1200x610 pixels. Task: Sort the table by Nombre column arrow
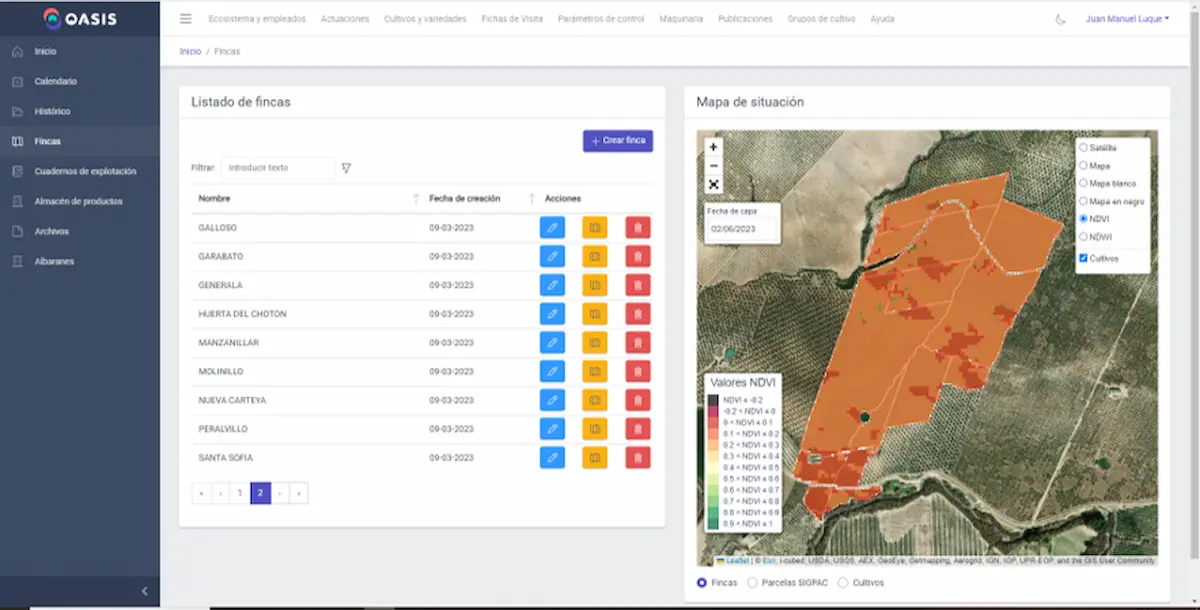click(x=416, y=199)
